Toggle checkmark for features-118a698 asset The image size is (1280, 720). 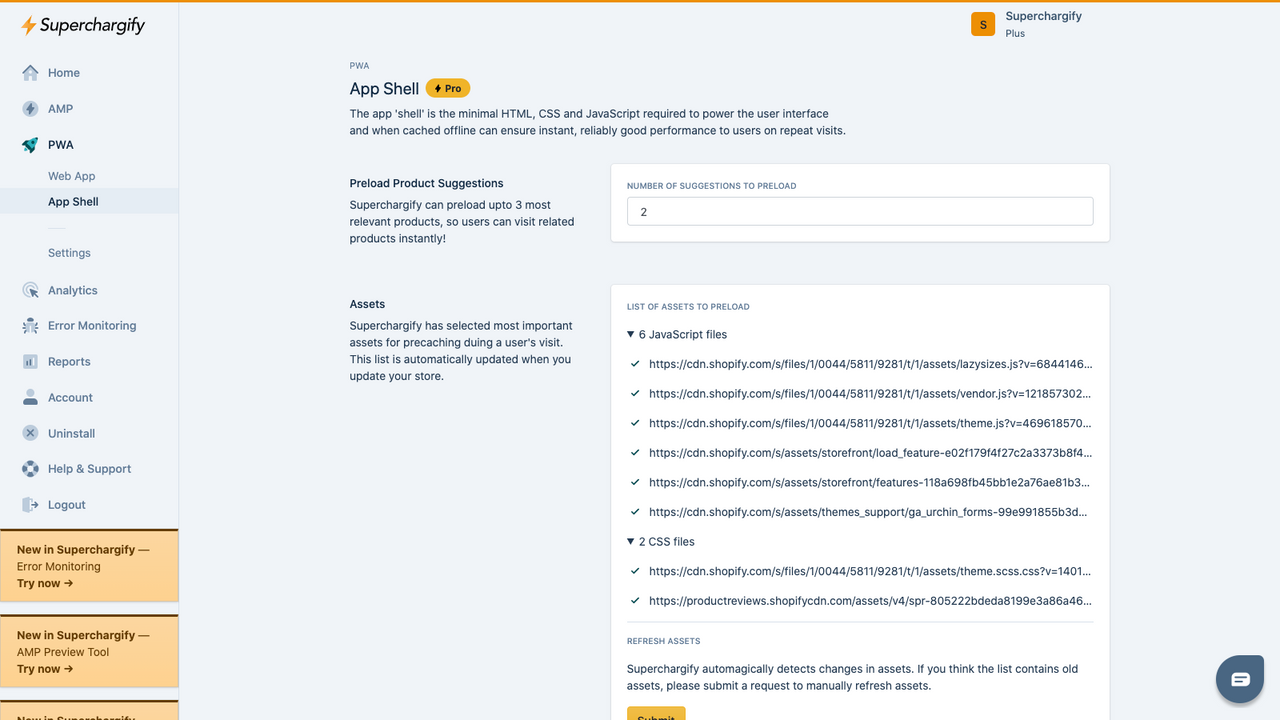pyautogui.click(x=635, y=482)
